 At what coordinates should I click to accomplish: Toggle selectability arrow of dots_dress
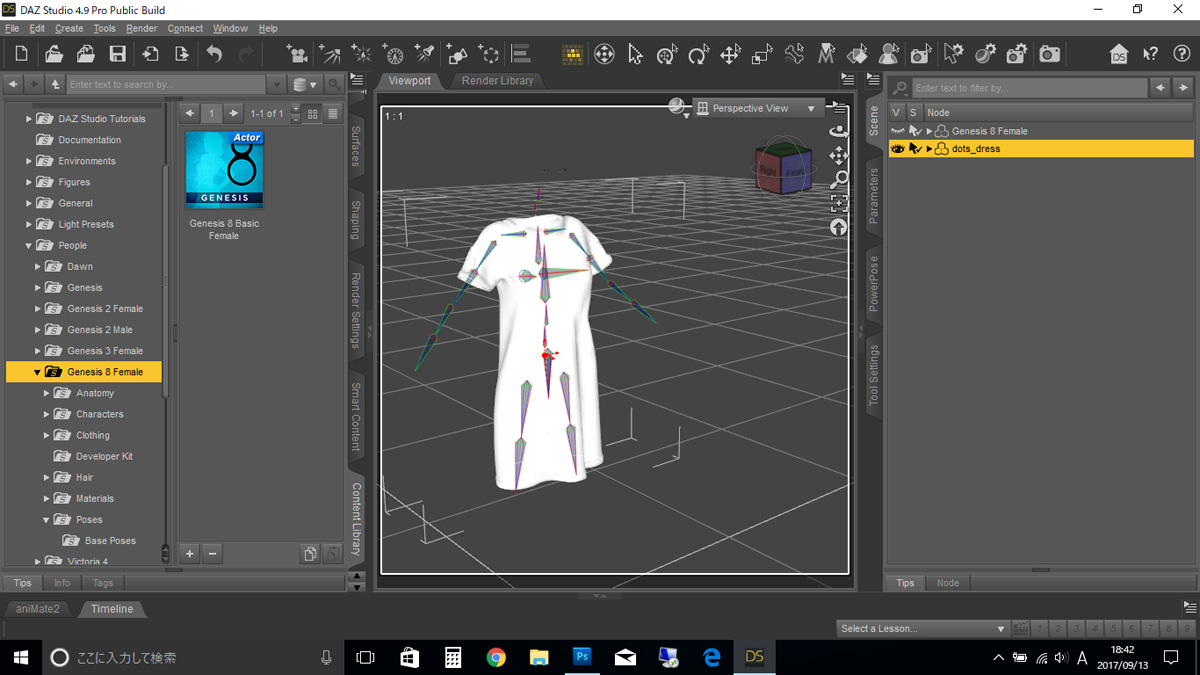pos(914,149)
